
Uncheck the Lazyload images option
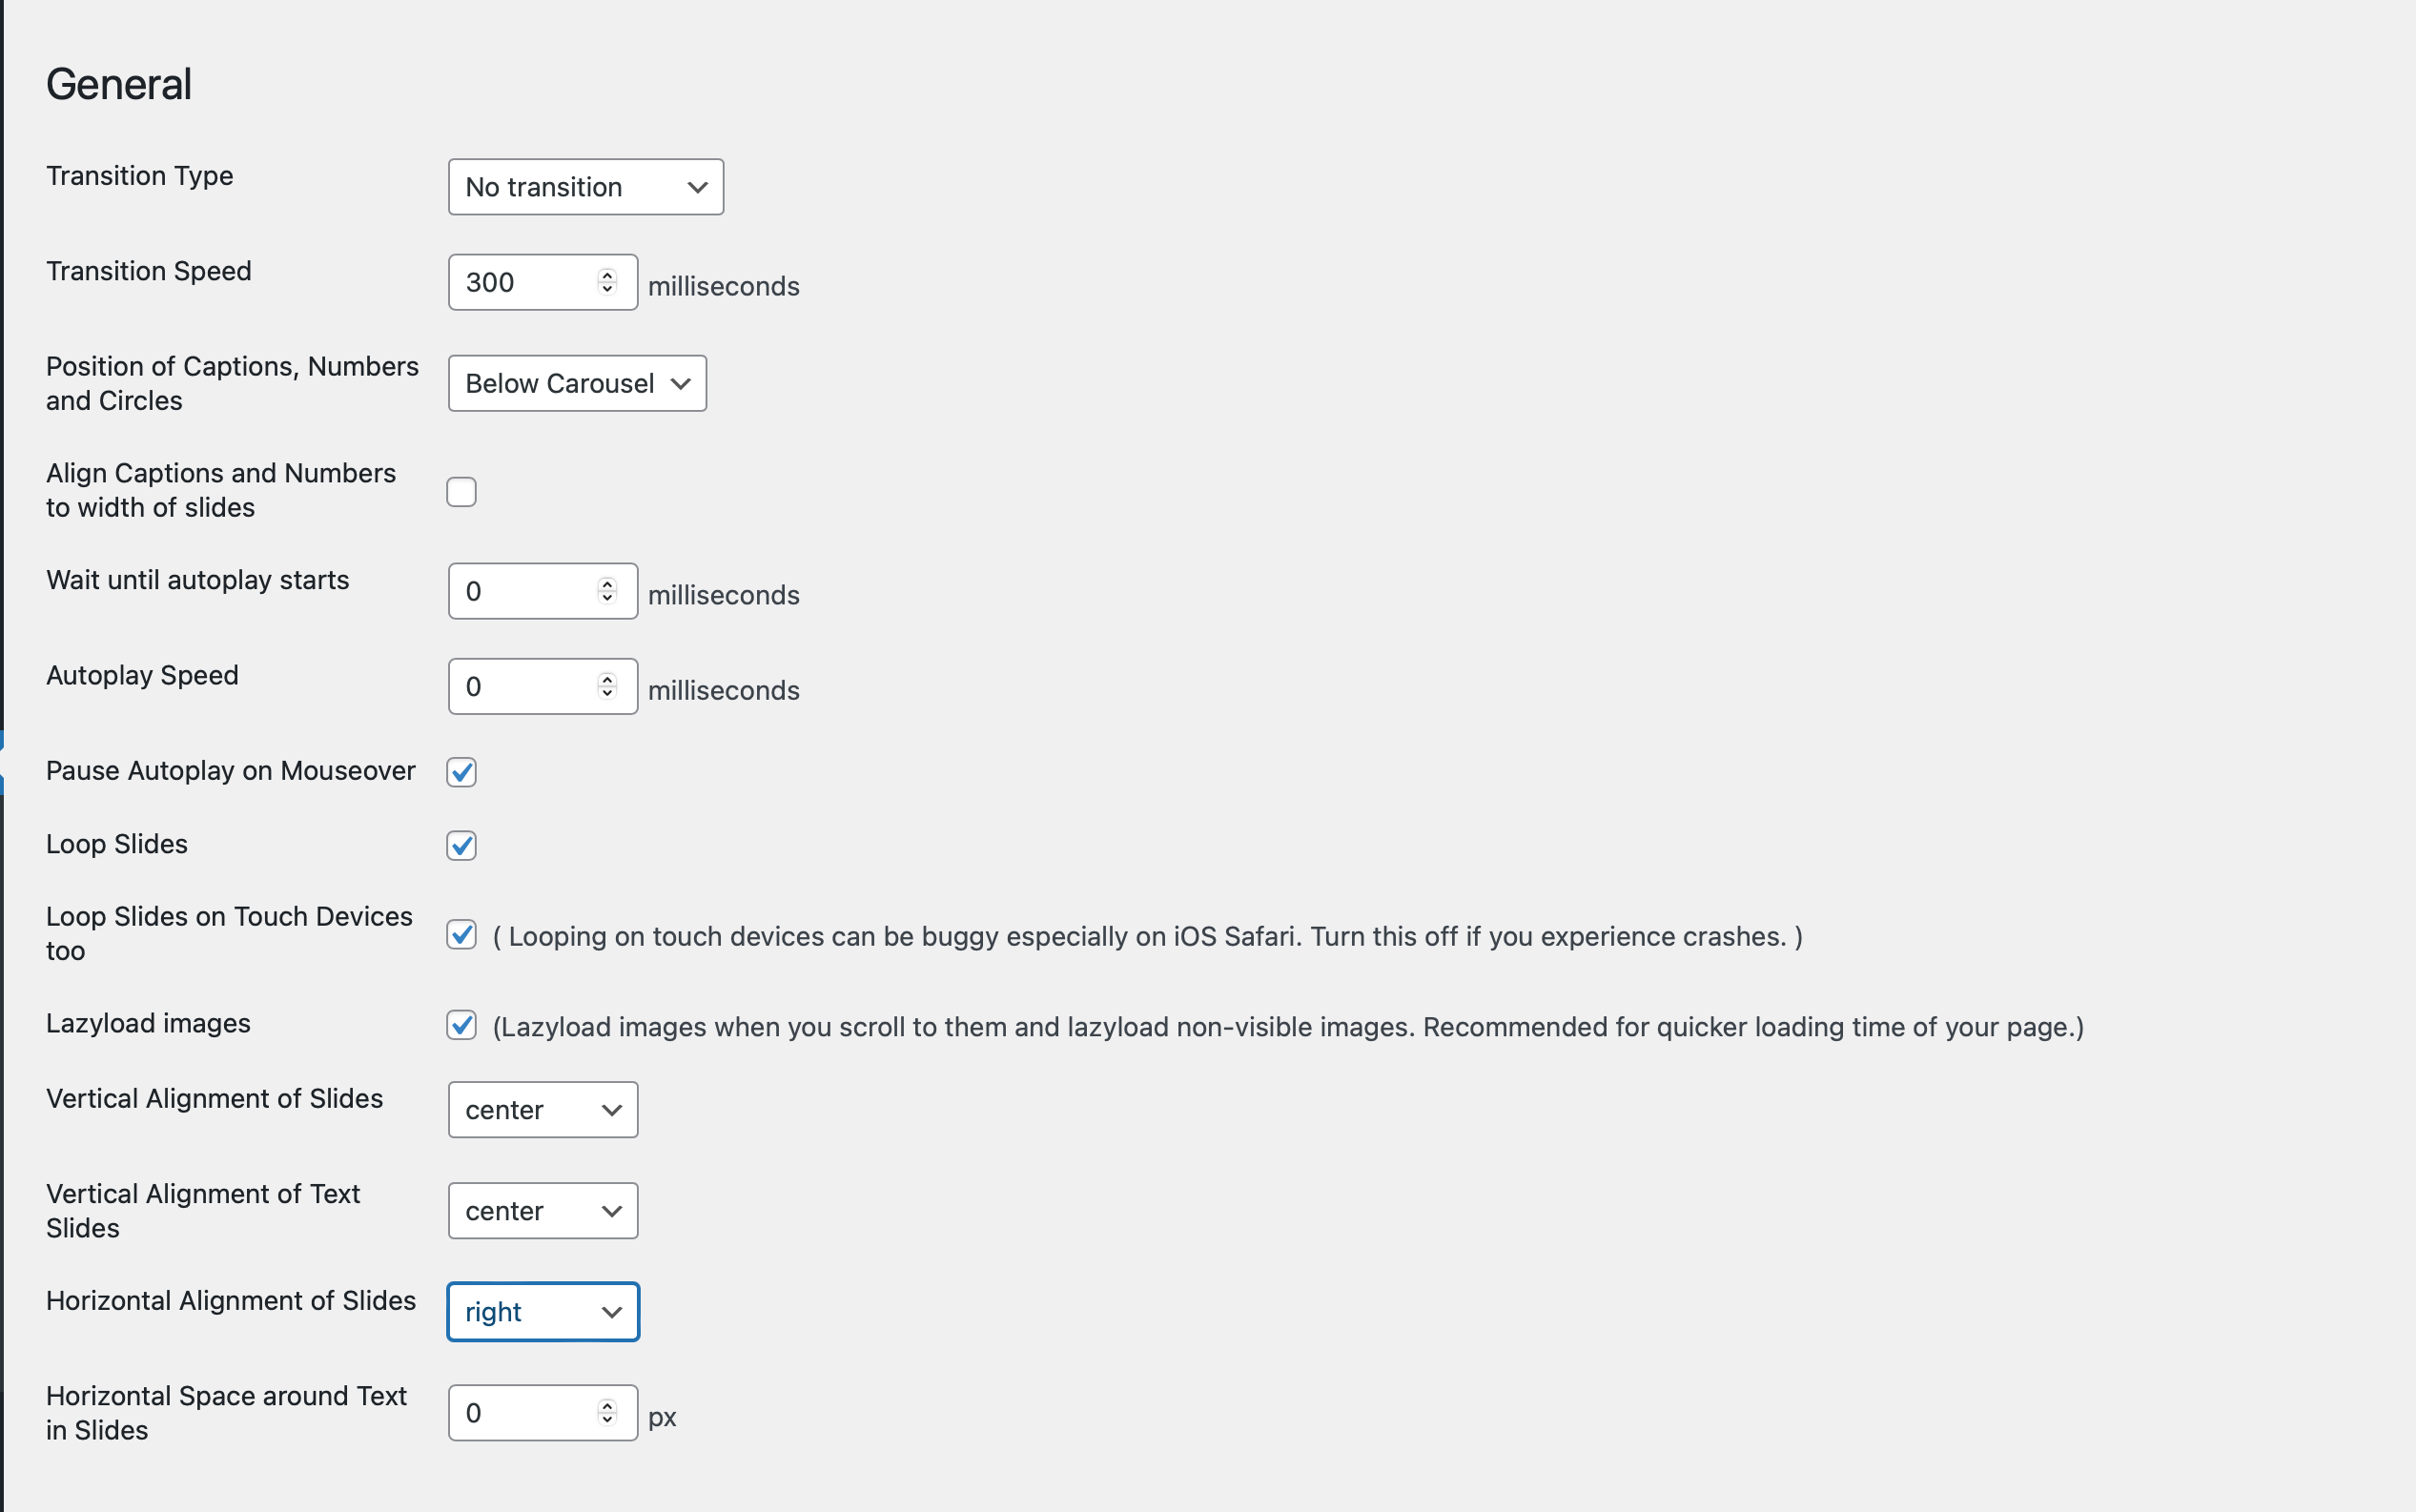coord(461,1026)
